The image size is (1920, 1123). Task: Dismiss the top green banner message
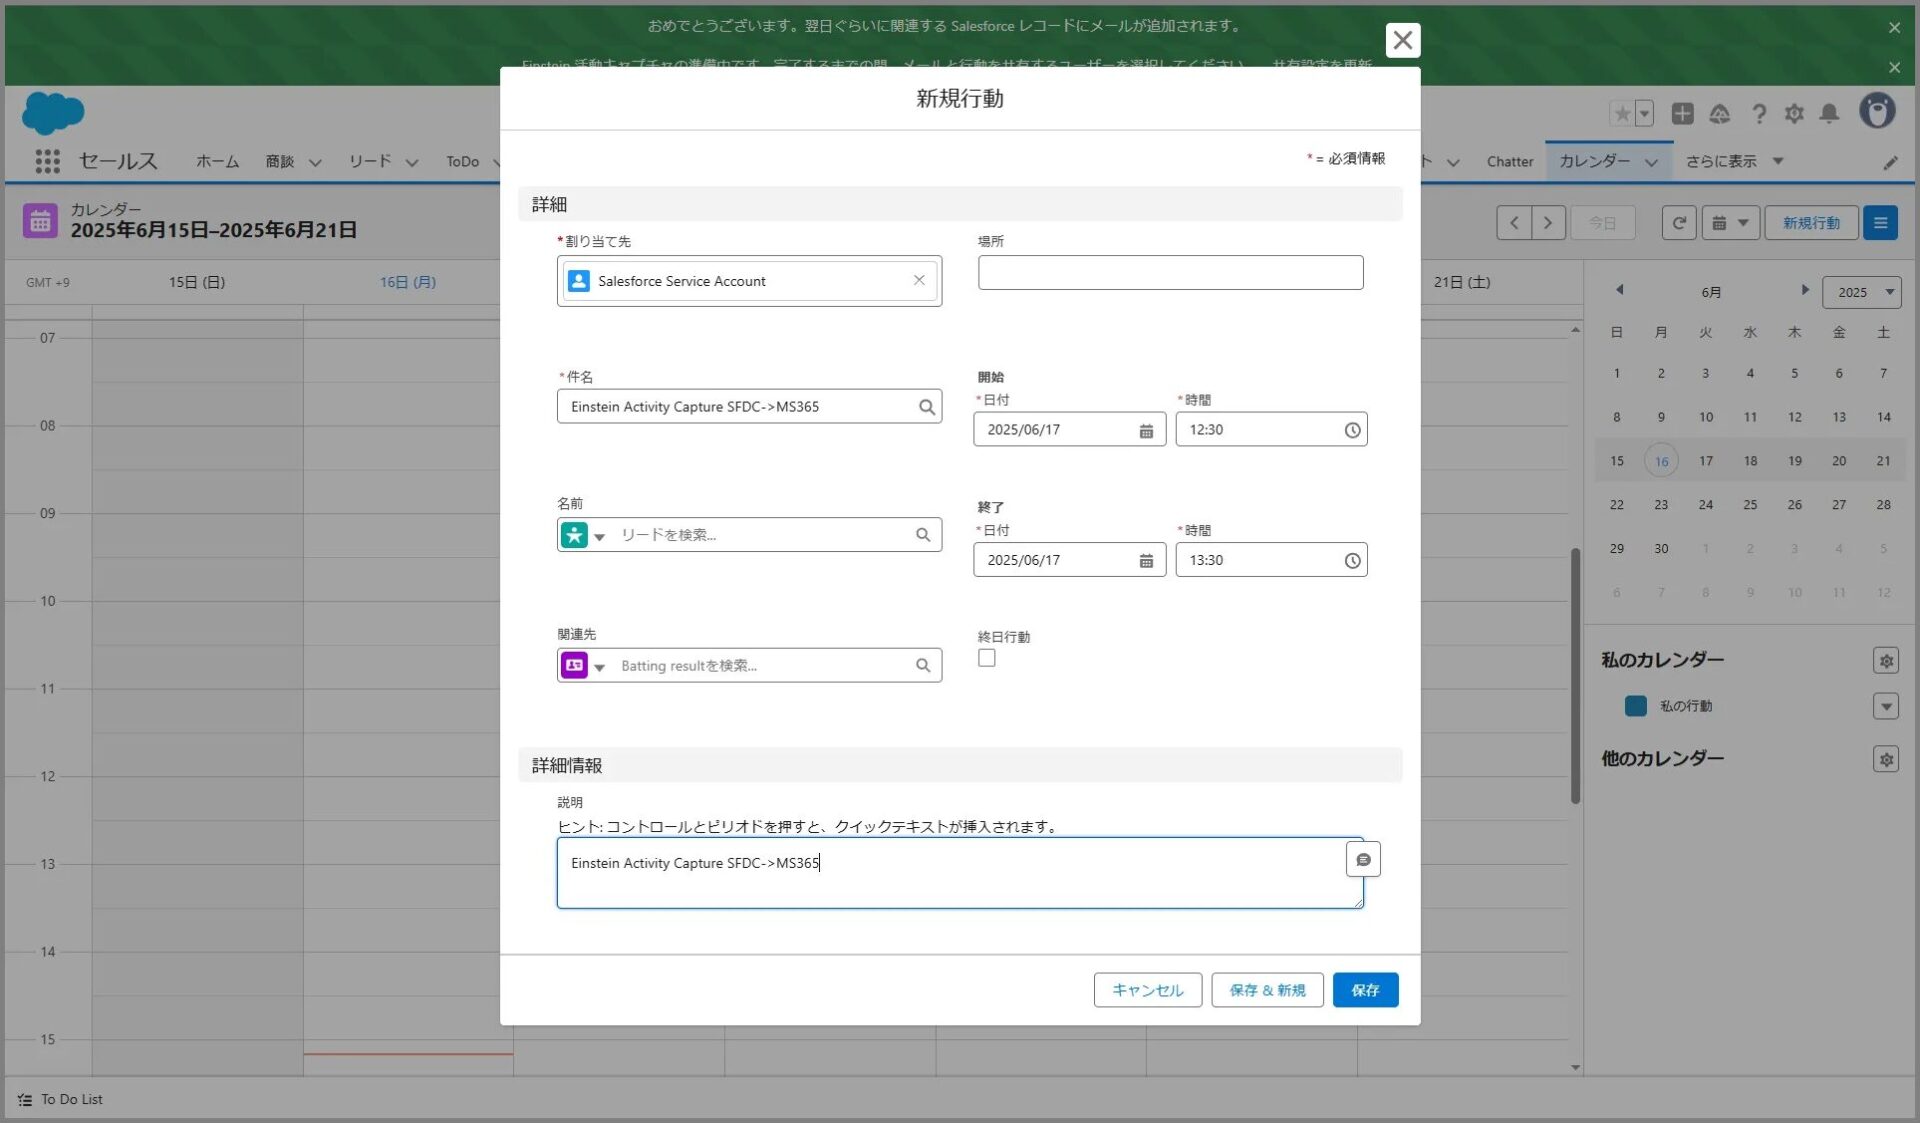(1894, 28)
